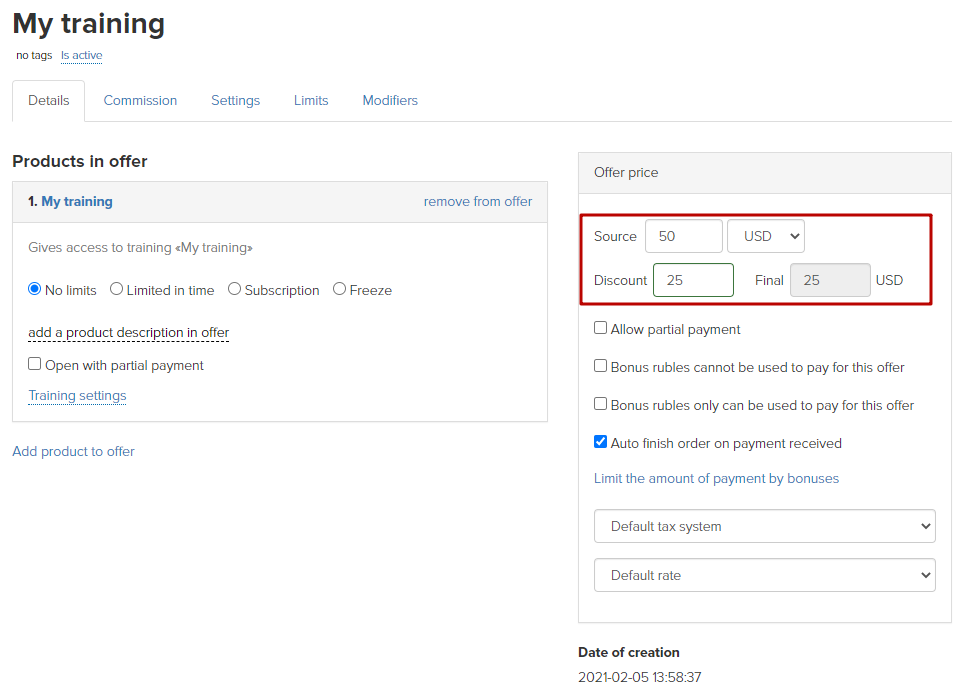
Task: Open the Settings tab
Action: pyautogui.click(x=235, y=100)
